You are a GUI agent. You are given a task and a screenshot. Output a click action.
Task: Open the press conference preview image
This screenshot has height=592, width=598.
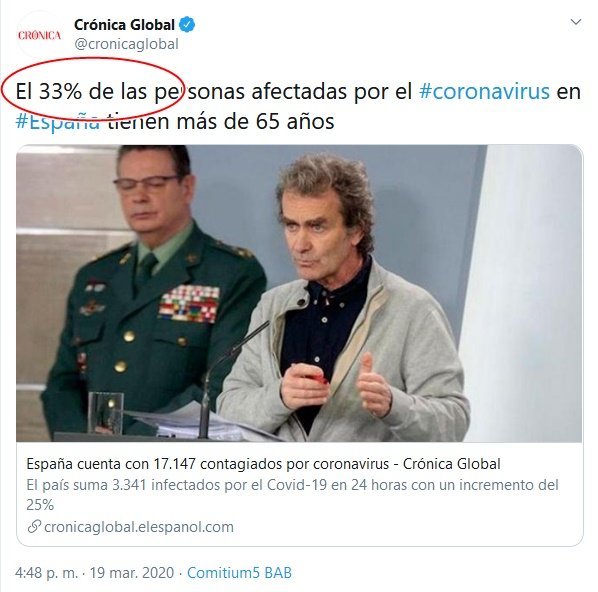click(299, 293)
